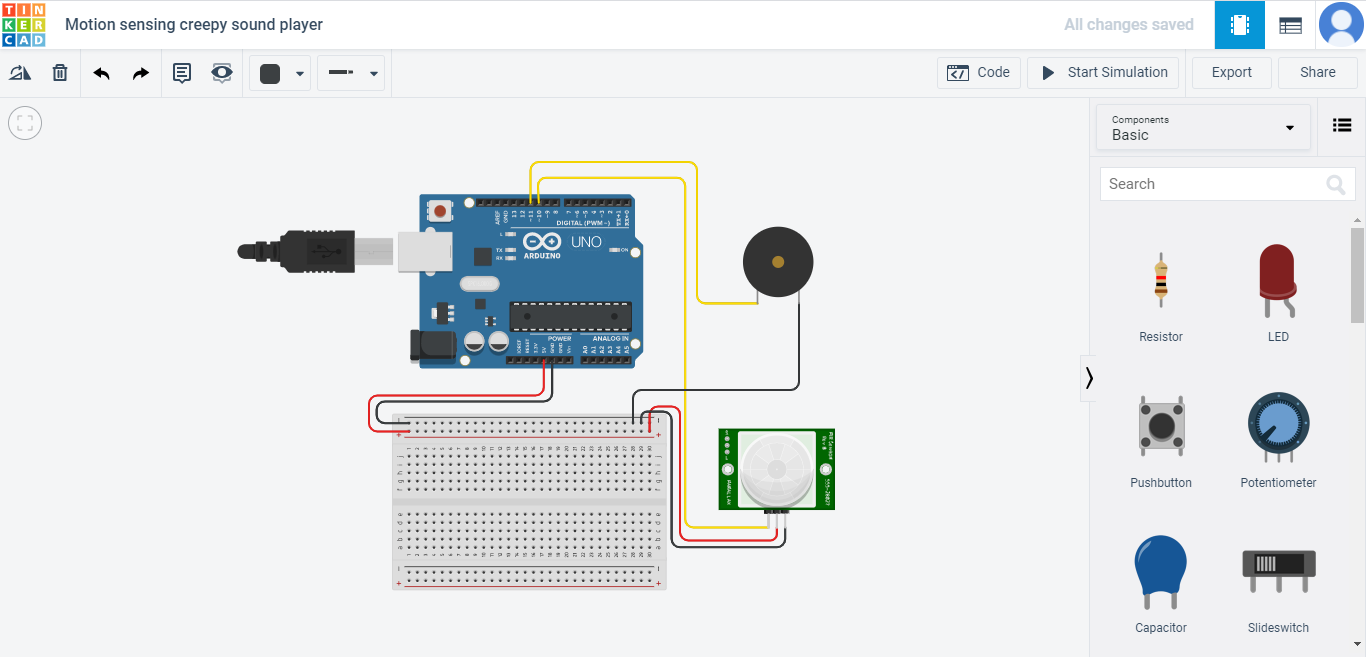Open the Components Basic dropdown
Screen dimensions: 1366x657
(1203, 127)
